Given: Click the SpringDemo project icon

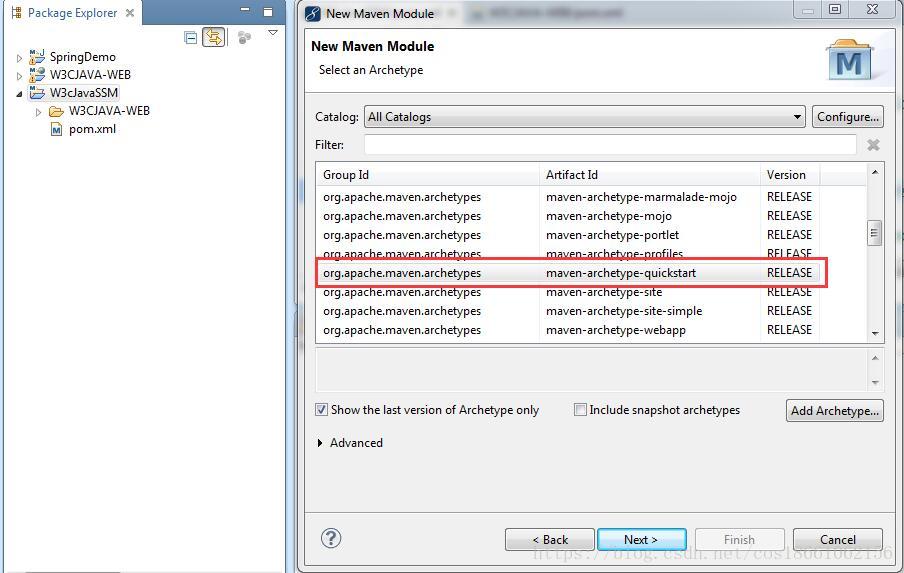Looking at the screenshot, I should tap(37, 56).
